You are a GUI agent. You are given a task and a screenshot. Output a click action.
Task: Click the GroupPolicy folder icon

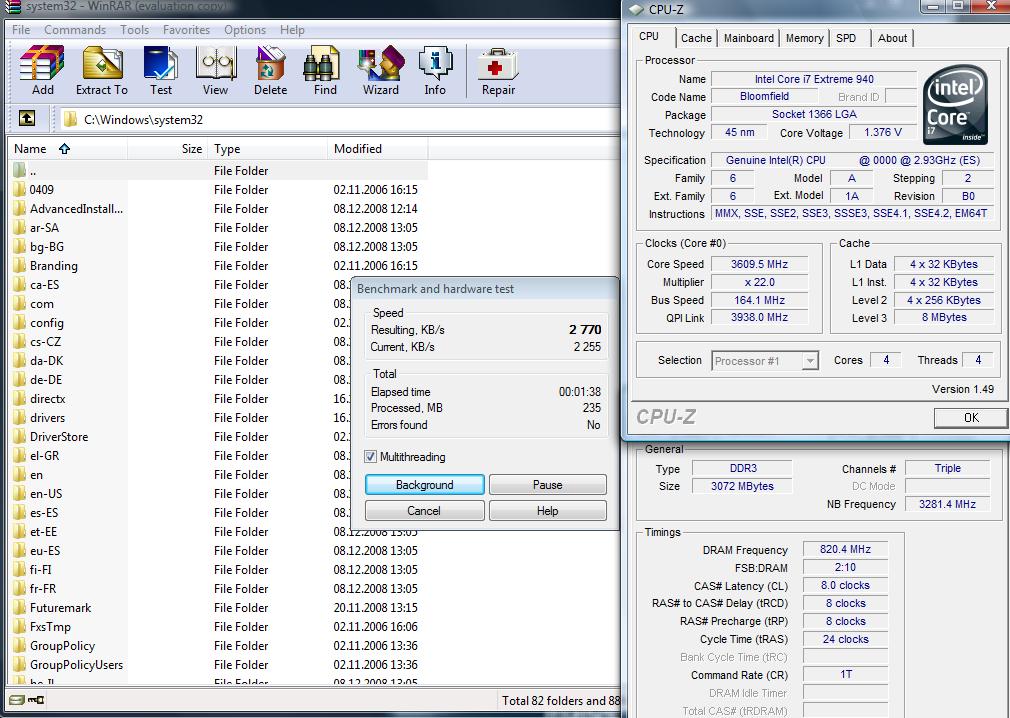[19, 645]
